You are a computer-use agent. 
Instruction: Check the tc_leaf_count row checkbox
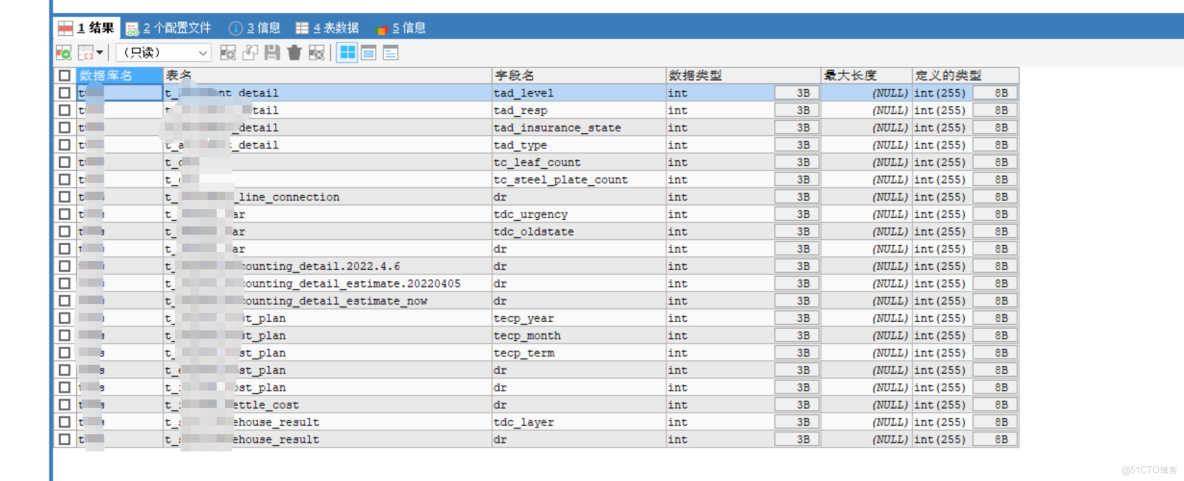pyautogui.click(x=65, y=162)
